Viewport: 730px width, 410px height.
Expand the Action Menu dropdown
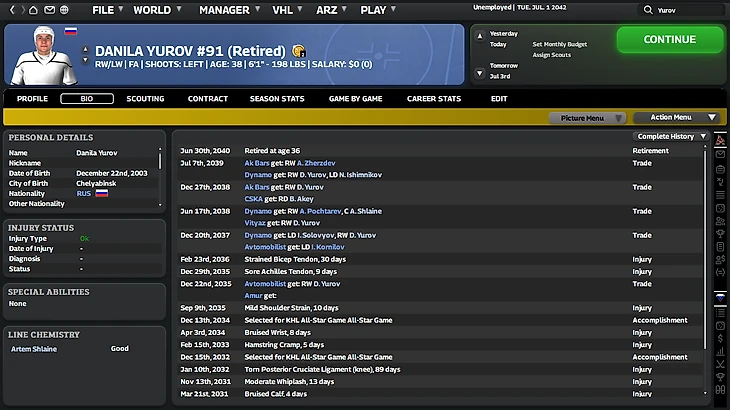677,118
